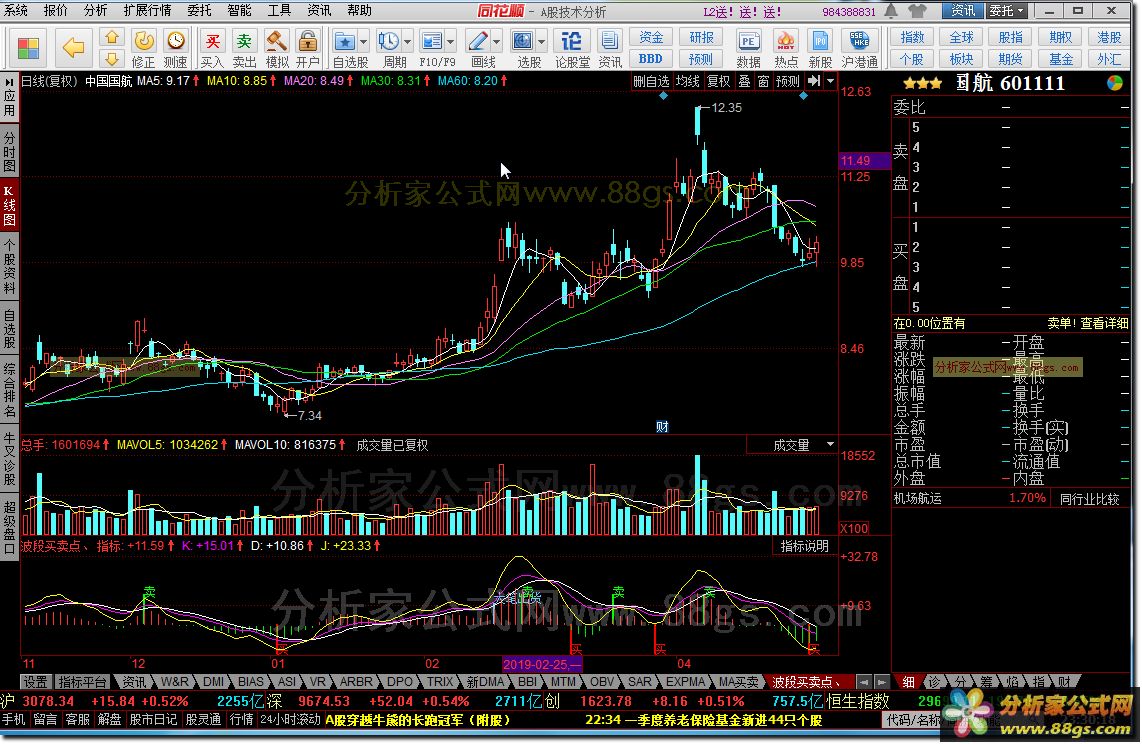Click the 修正 refresh icon
Image resolution: width=1142 pixels, height=744 pixels.
tap(143, 41)
